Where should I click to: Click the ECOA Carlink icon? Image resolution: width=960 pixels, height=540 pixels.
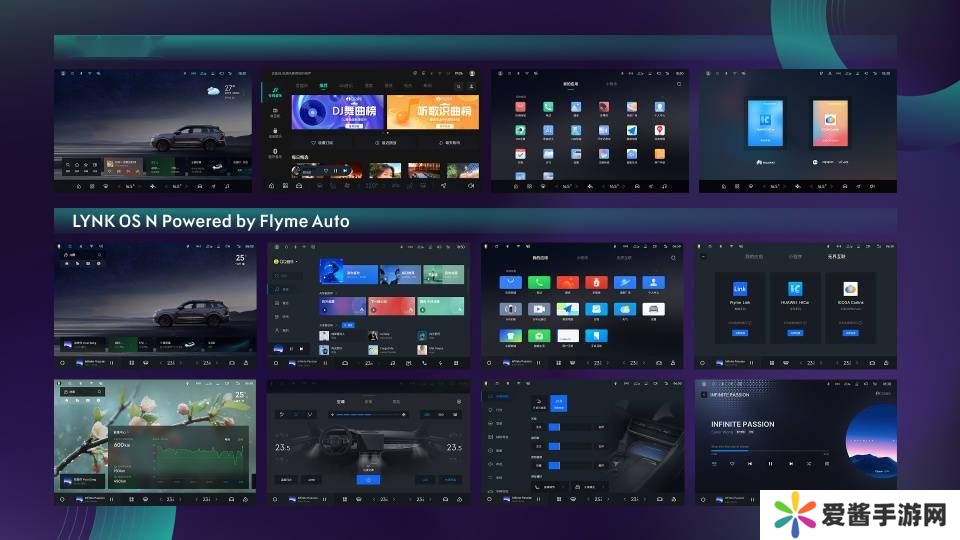(850, 290)
